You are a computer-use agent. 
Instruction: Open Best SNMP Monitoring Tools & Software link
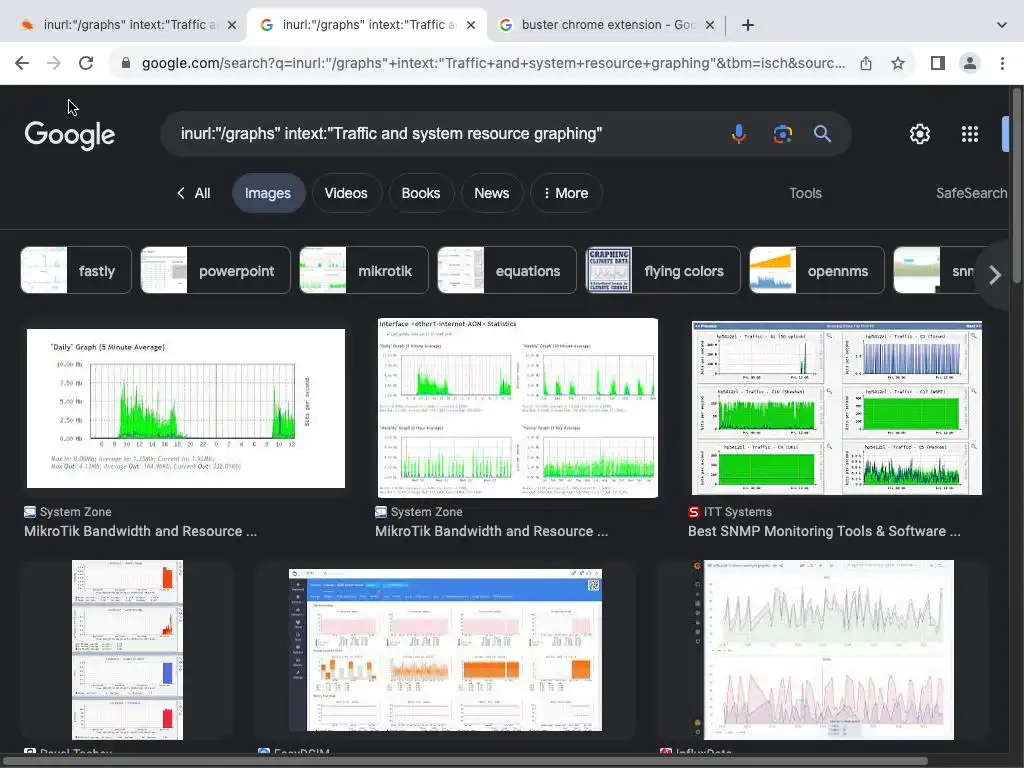point(824,532)
